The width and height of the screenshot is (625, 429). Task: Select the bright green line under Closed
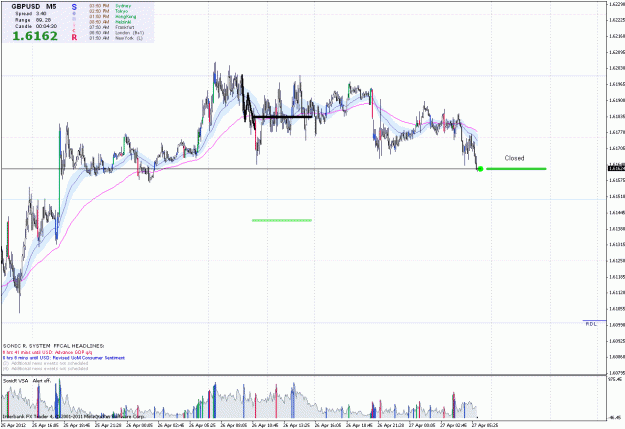[516, 169]
